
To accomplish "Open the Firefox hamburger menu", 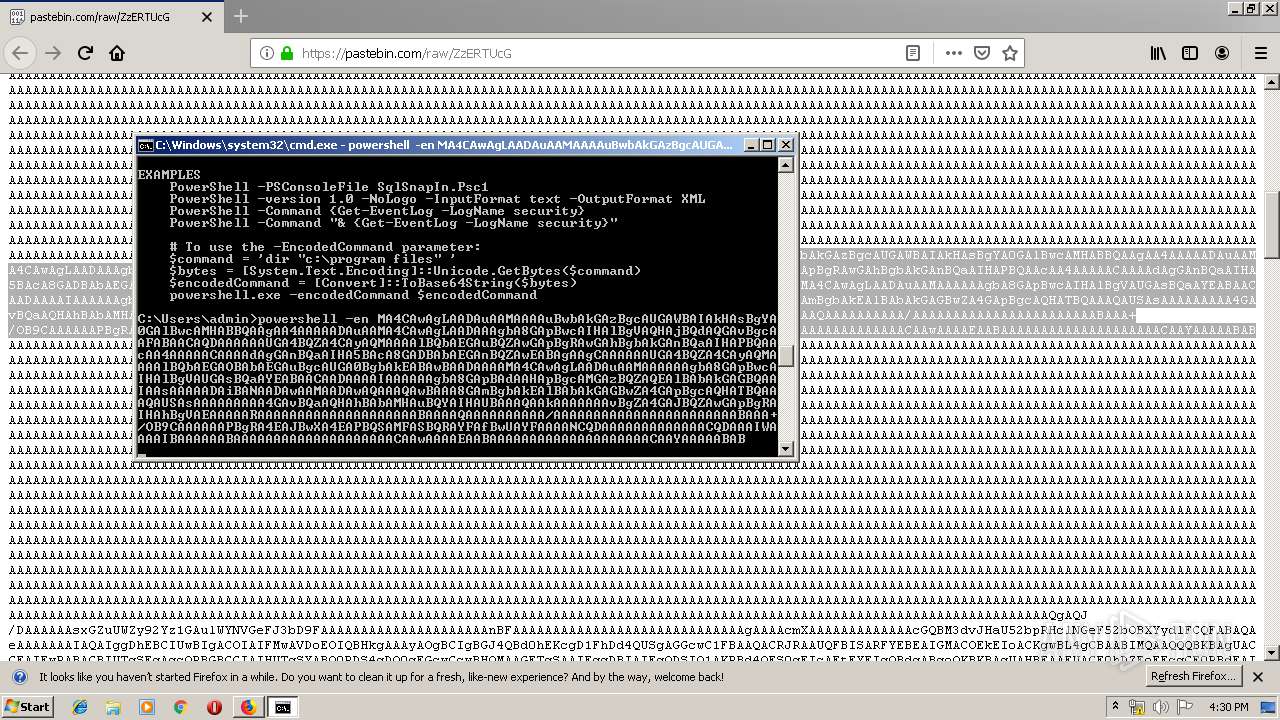I will [1259, 53].
